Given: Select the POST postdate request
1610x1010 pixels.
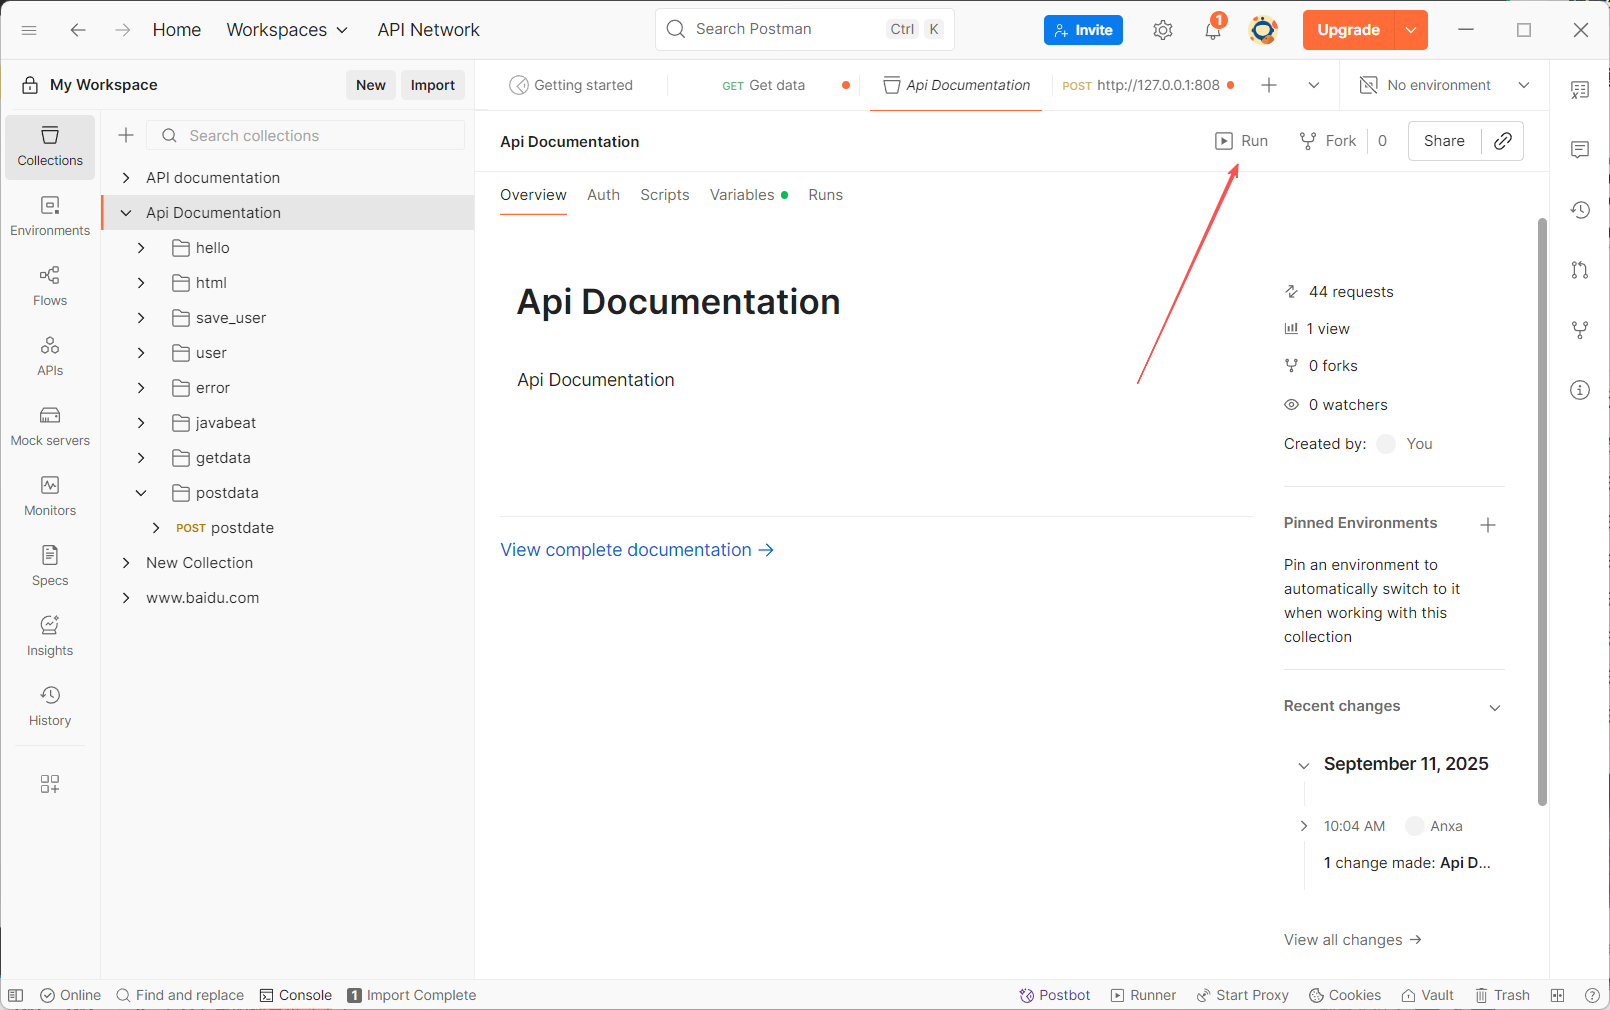Looking at the screenshot, I should coord(225,528).
